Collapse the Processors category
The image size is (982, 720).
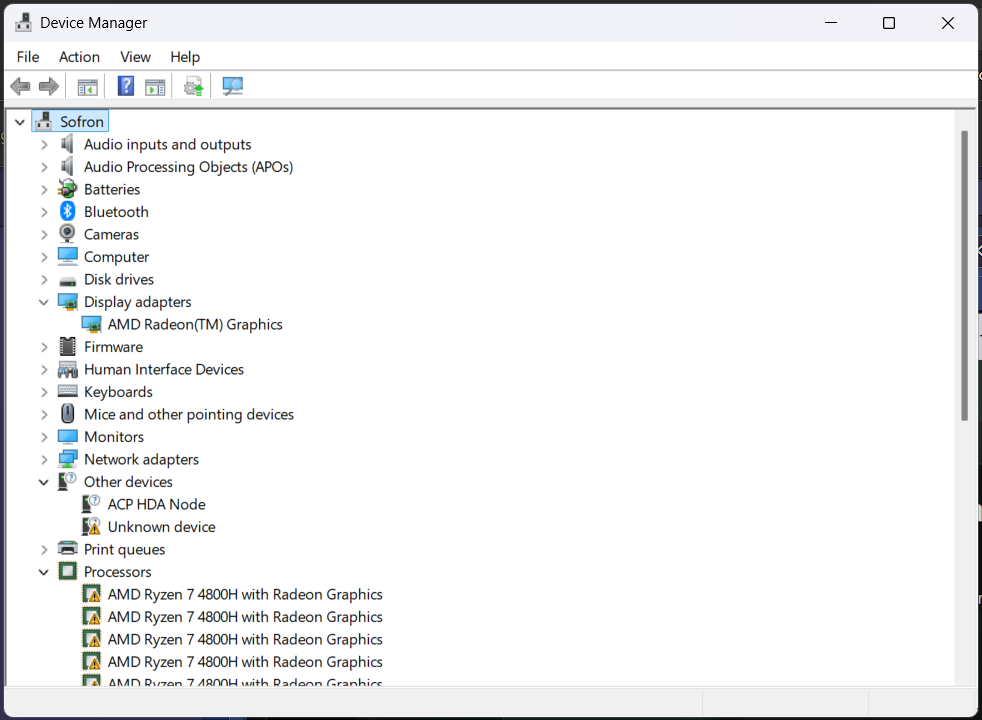point(44,572)
